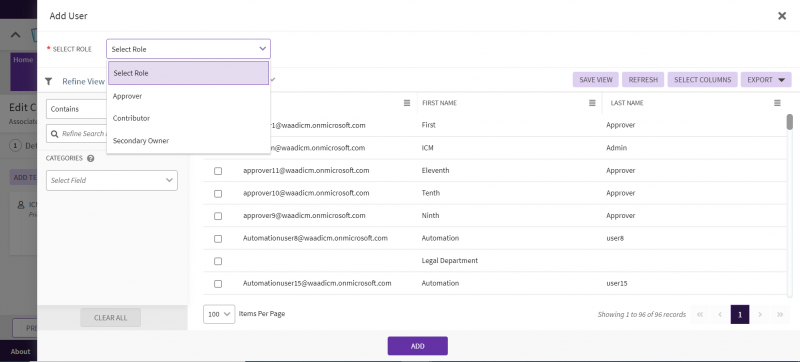
Task: Click the Ninth first name cell
Action: [x=430, y=216]
